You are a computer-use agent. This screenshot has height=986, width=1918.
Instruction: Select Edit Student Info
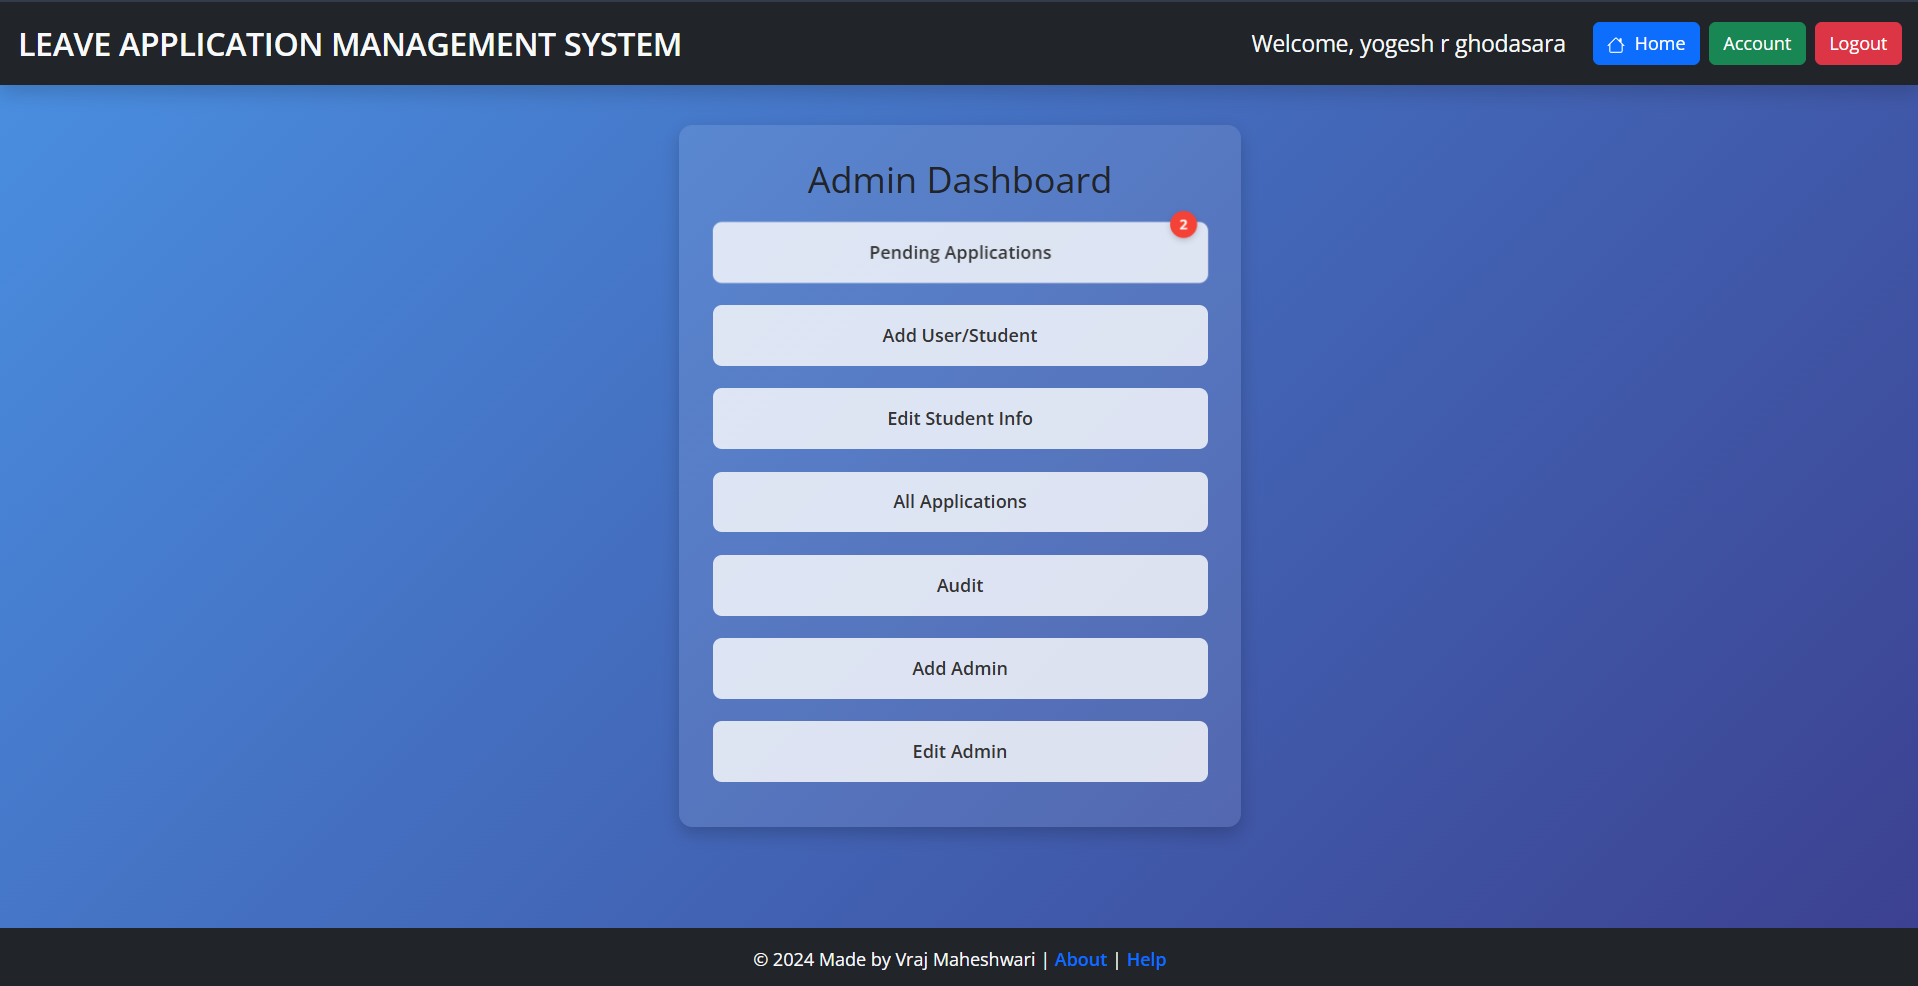point(959,418)
